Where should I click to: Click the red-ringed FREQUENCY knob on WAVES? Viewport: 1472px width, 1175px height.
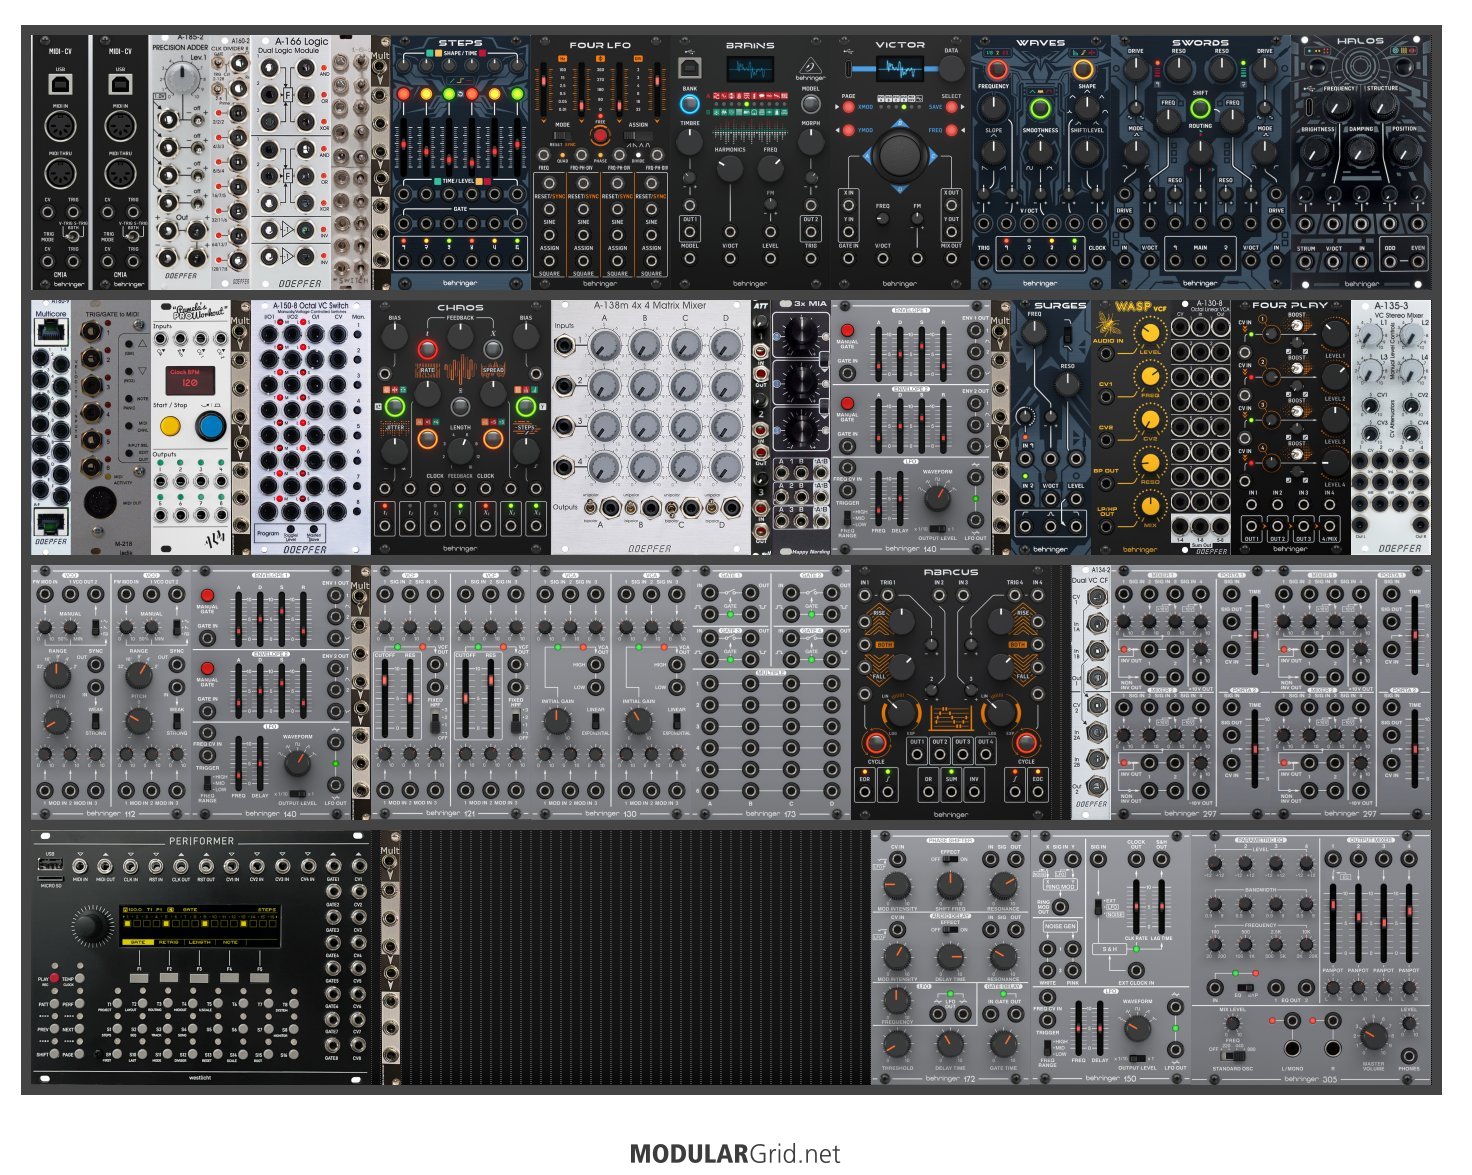[997, 70]
